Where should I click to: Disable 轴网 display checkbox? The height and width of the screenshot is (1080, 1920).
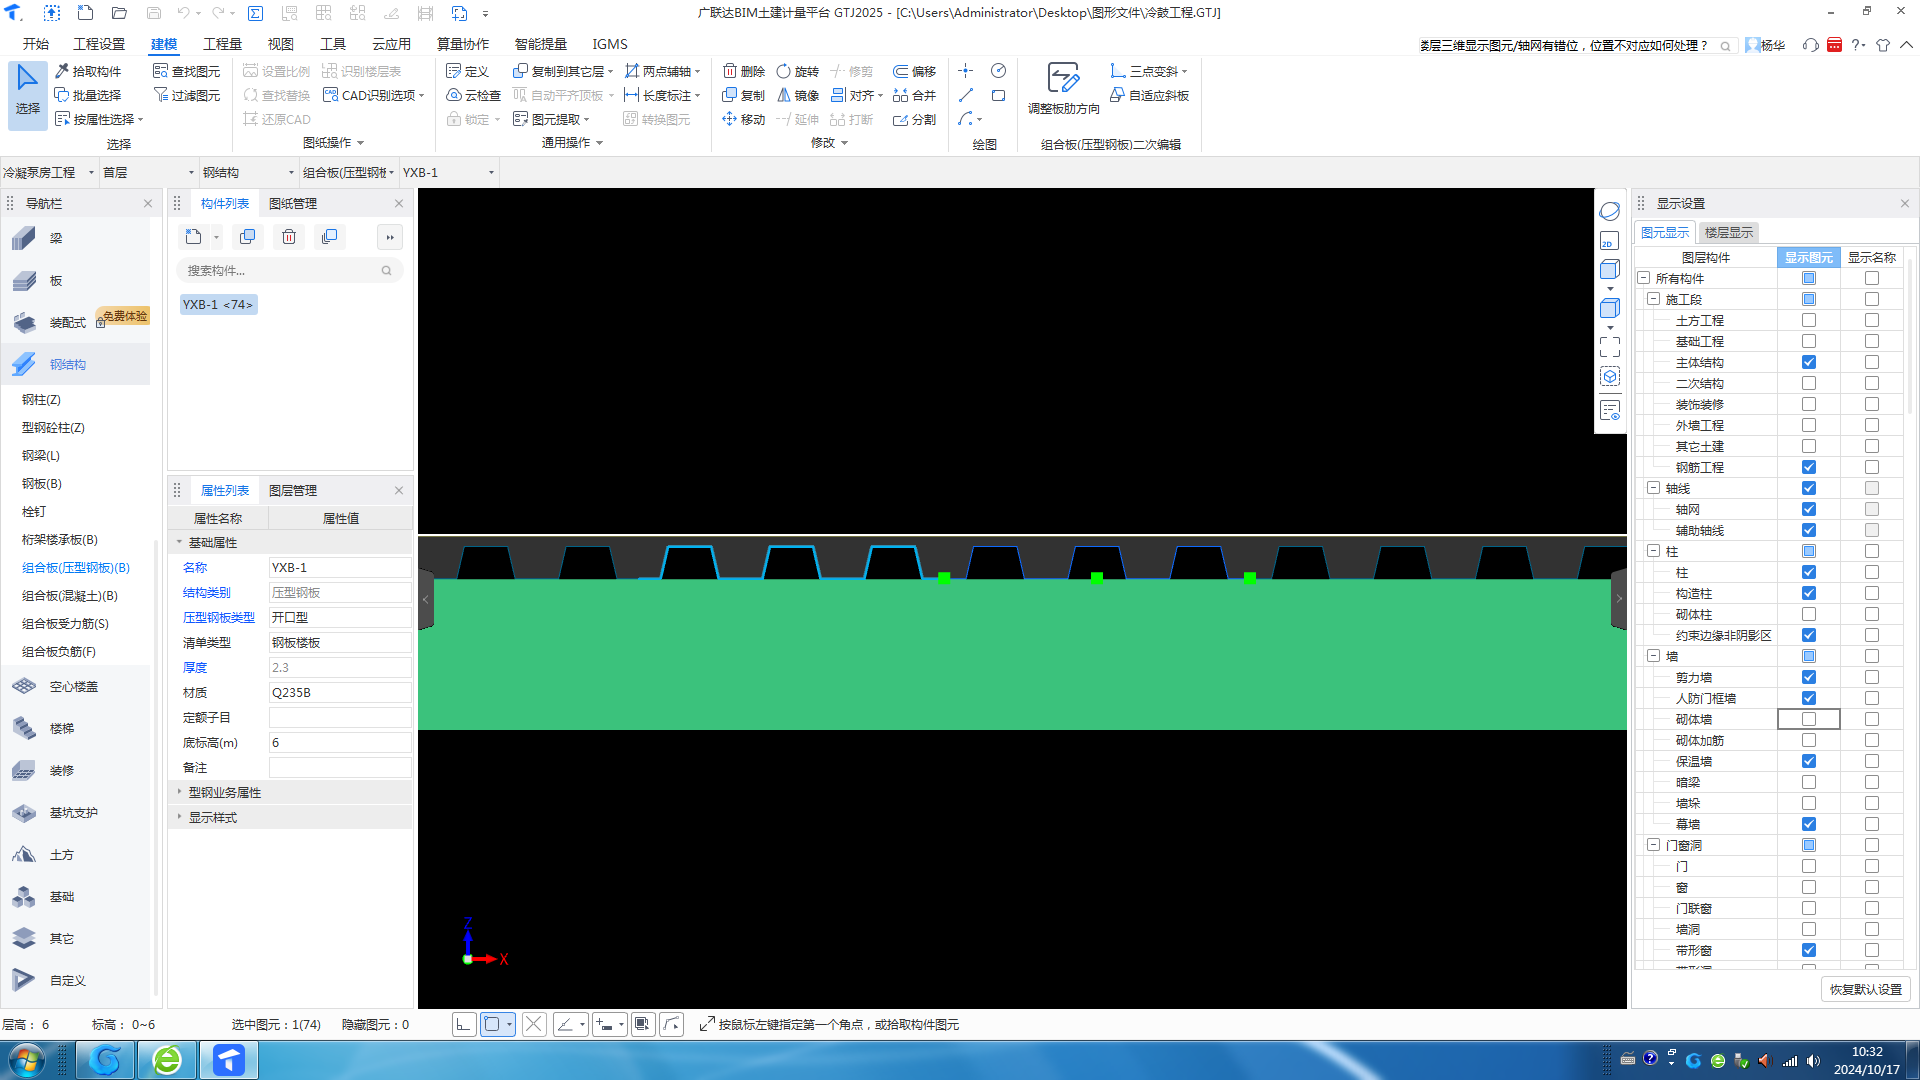pos(1808,509)
